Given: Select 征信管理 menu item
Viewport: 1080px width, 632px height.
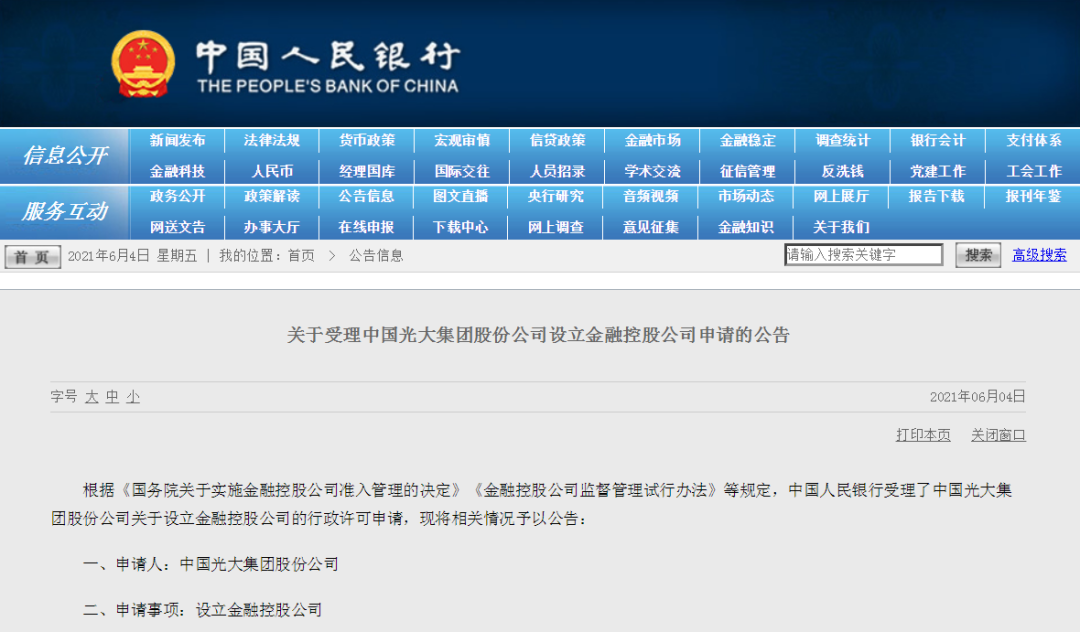Looking at the screenshot, I should [x=747, y=171].
